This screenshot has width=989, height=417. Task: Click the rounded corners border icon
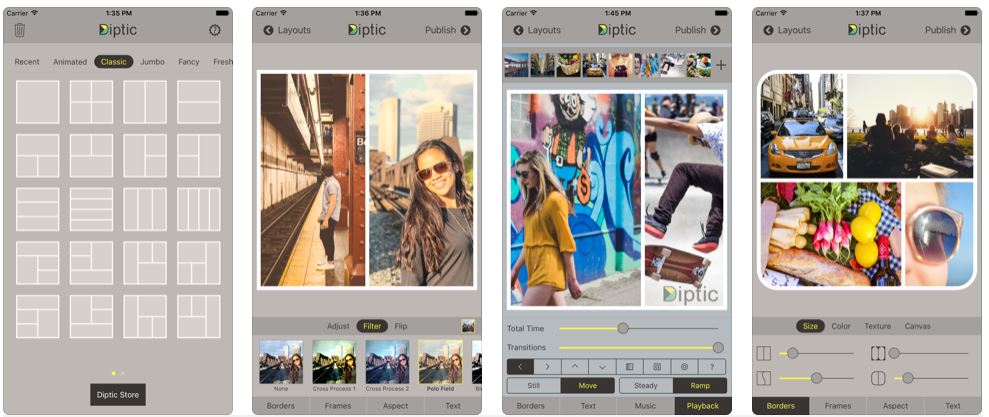[878, 378]
